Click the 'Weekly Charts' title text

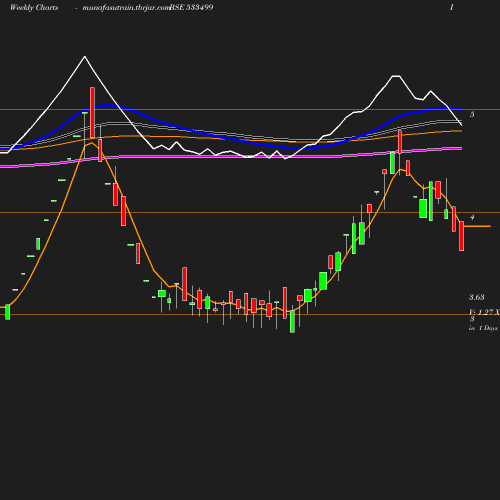34,8
